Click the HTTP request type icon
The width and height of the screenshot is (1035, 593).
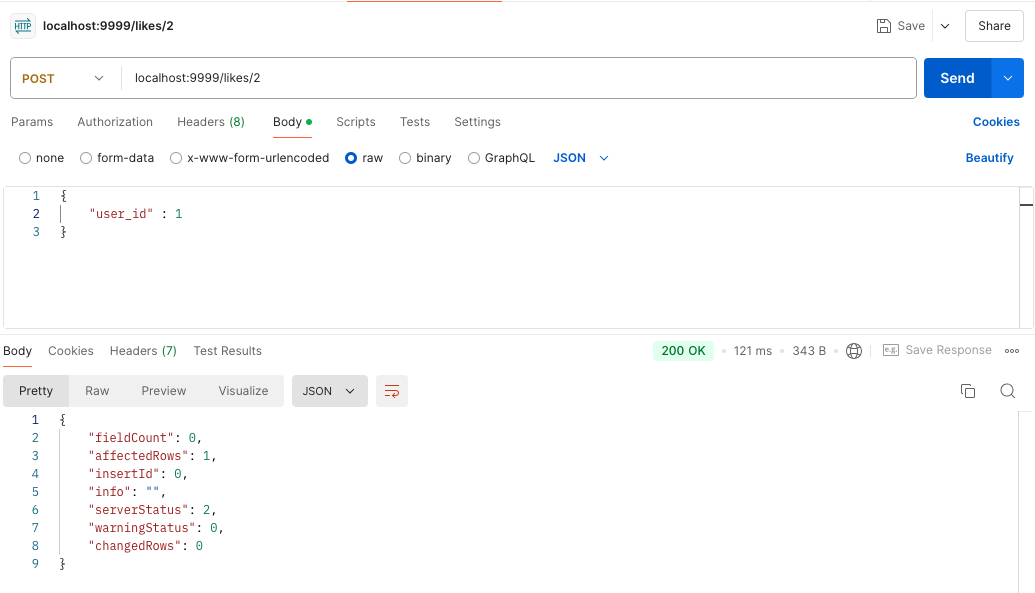[x=23, y=26]
